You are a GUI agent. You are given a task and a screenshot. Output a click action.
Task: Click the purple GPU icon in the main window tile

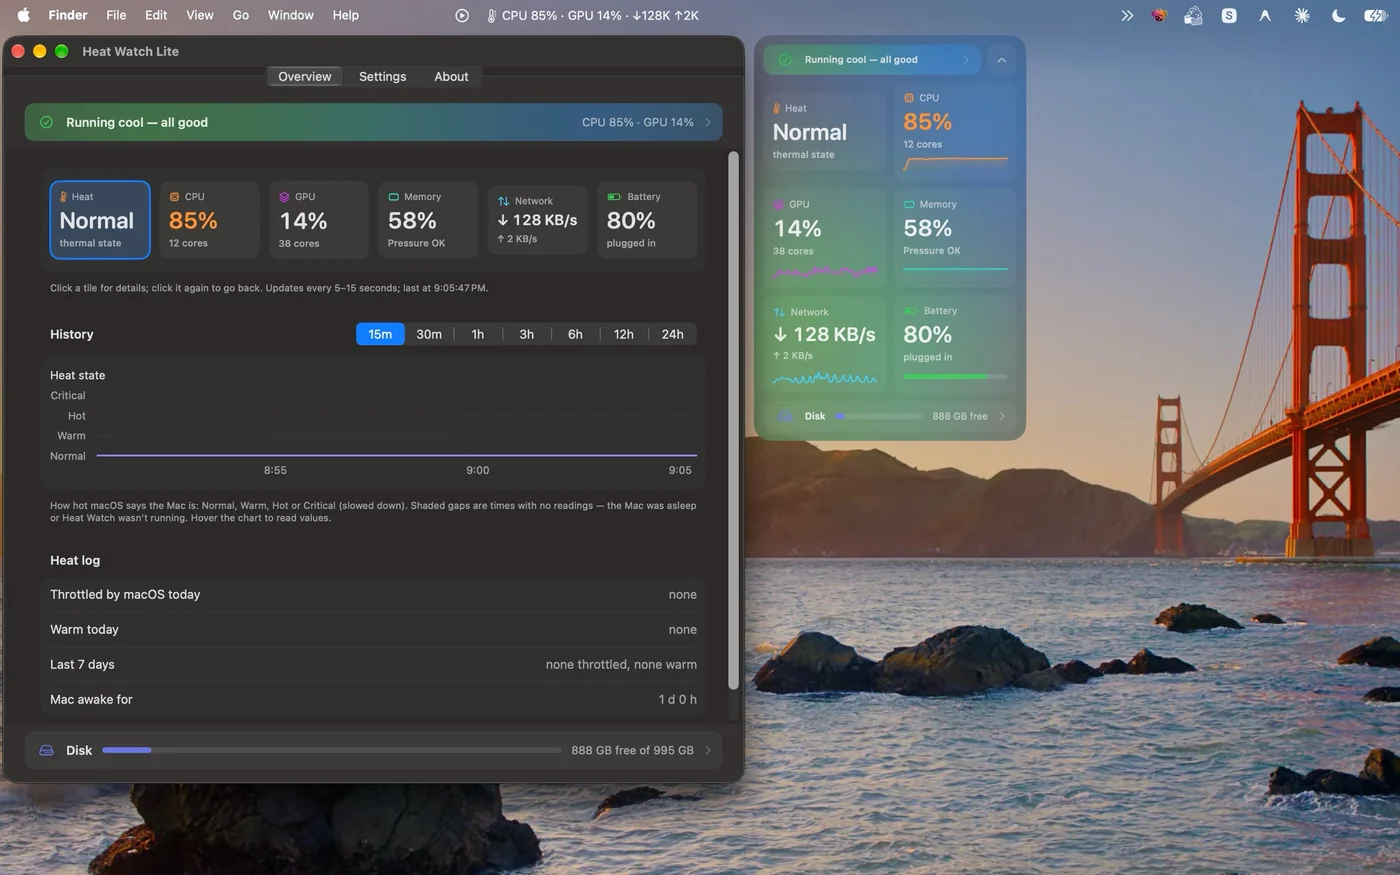pos(284,197)
